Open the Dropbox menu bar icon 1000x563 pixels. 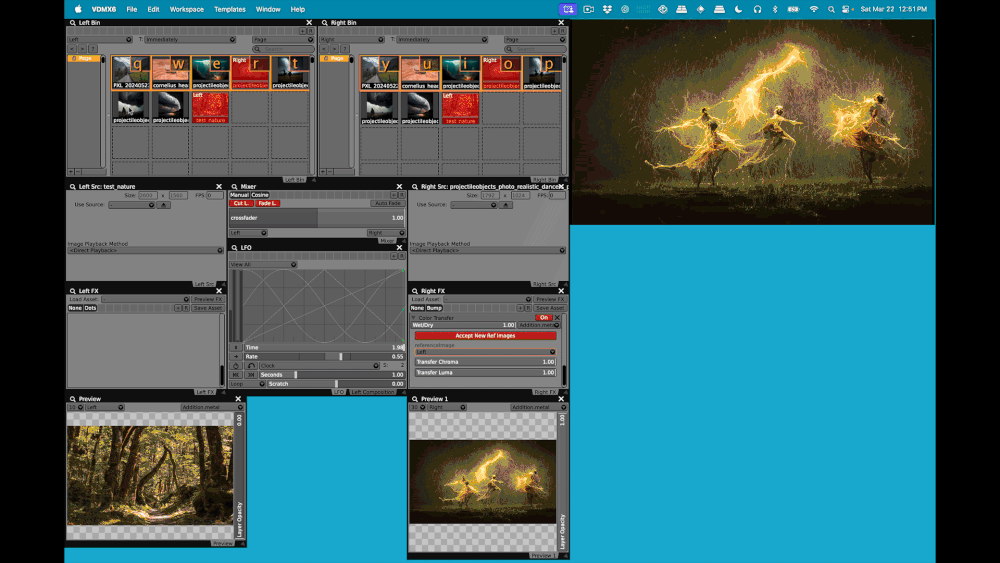(607, 10)
